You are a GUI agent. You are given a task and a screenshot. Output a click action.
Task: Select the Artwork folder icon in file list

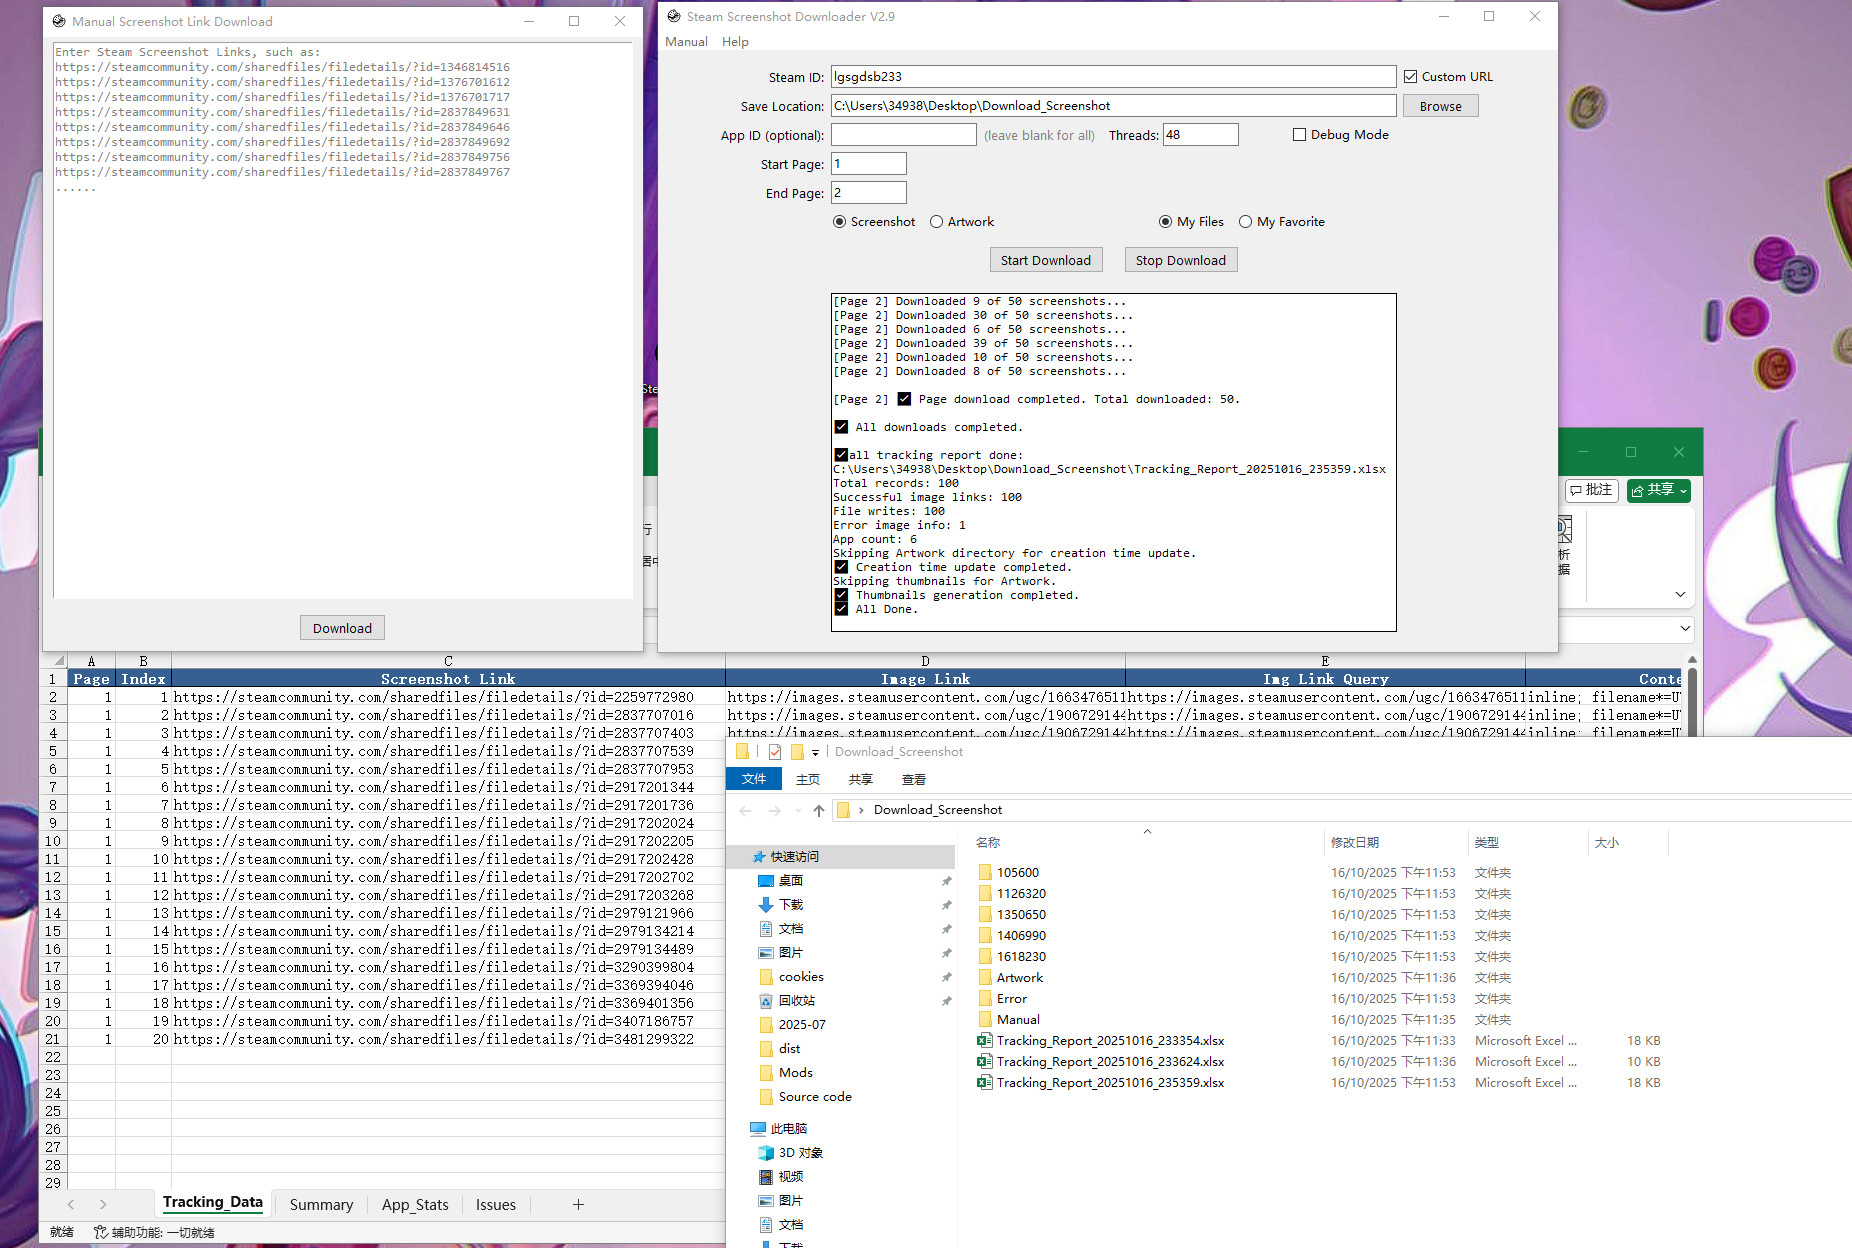(984, 977)
